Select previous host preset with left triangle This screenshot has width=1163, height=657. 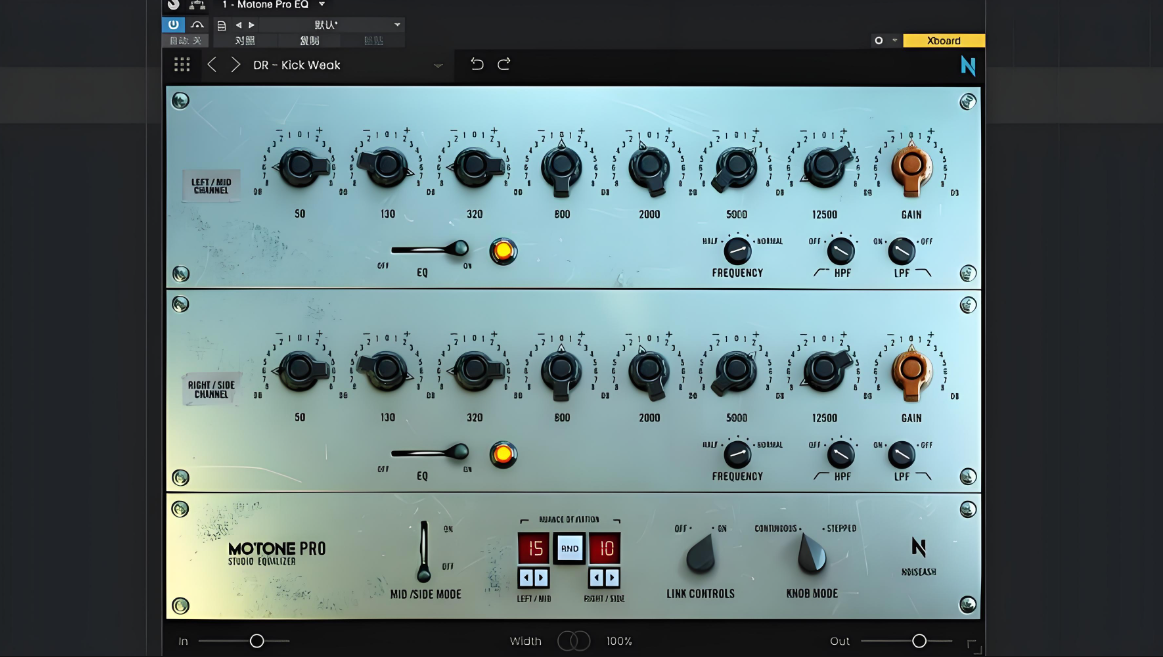(238, 25)
